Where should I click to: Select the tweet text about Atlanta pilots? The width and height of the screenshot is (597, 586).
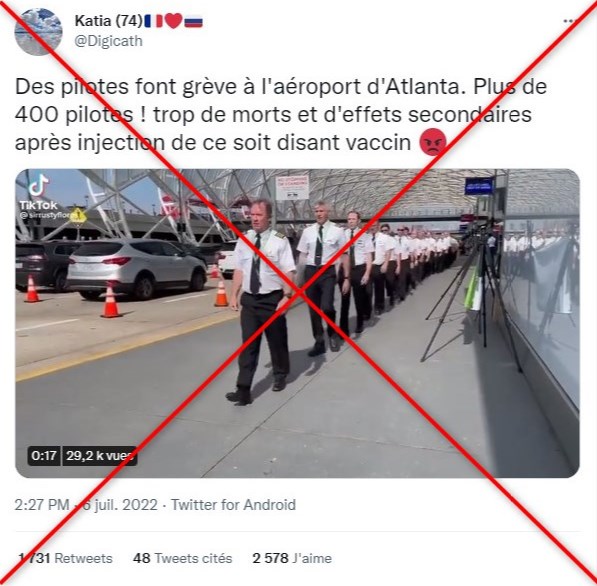tap(281, 115)
